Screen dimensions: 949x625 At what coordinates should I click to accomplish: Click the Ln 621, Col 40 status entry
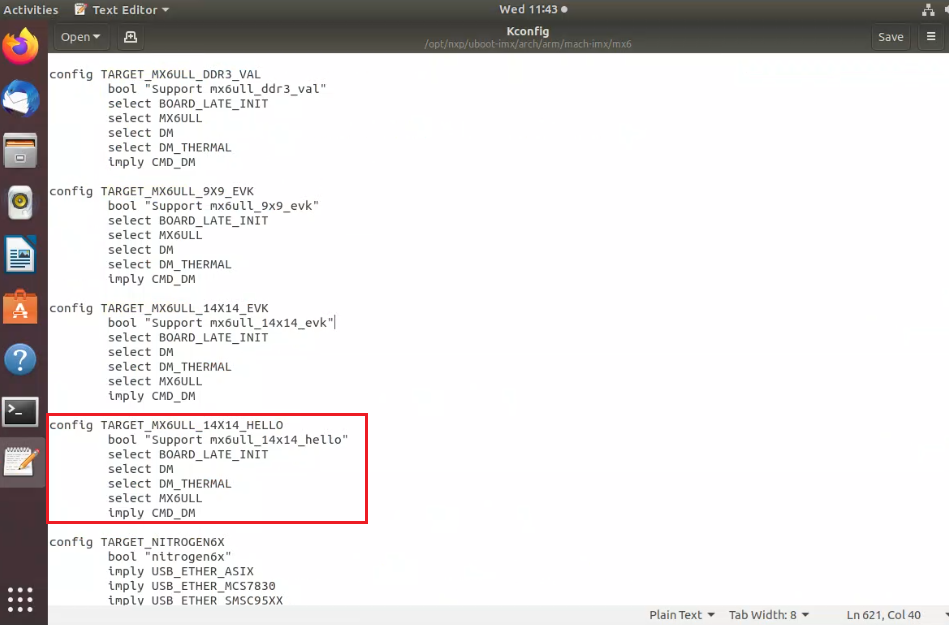(884, 615)
